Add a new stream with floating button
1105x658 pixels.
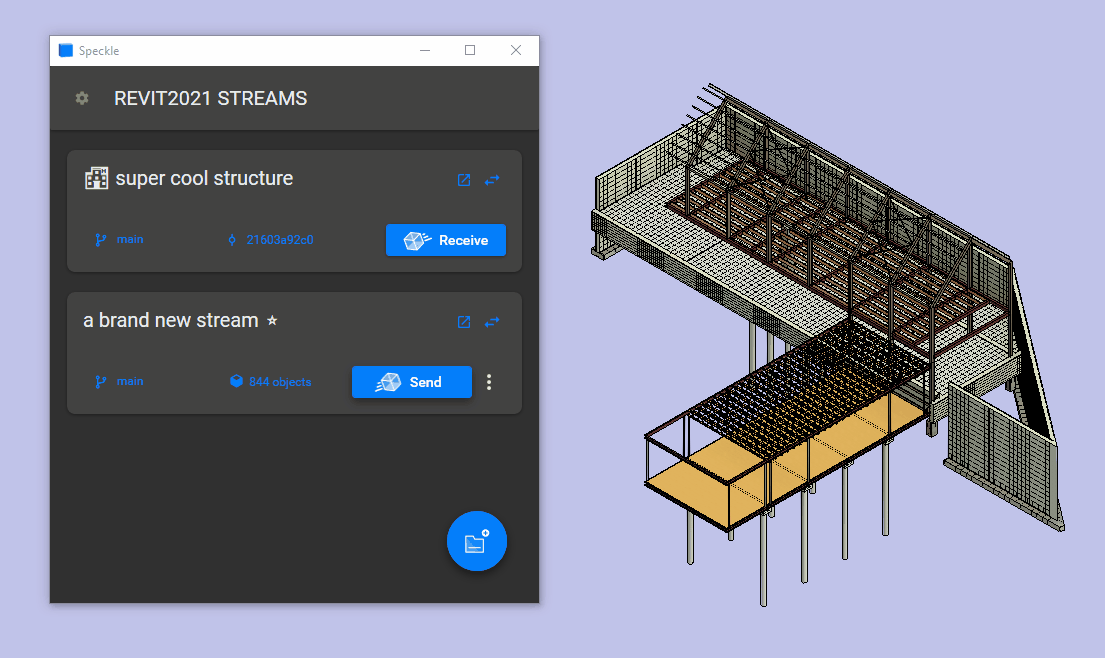click(x=476, y=541)
